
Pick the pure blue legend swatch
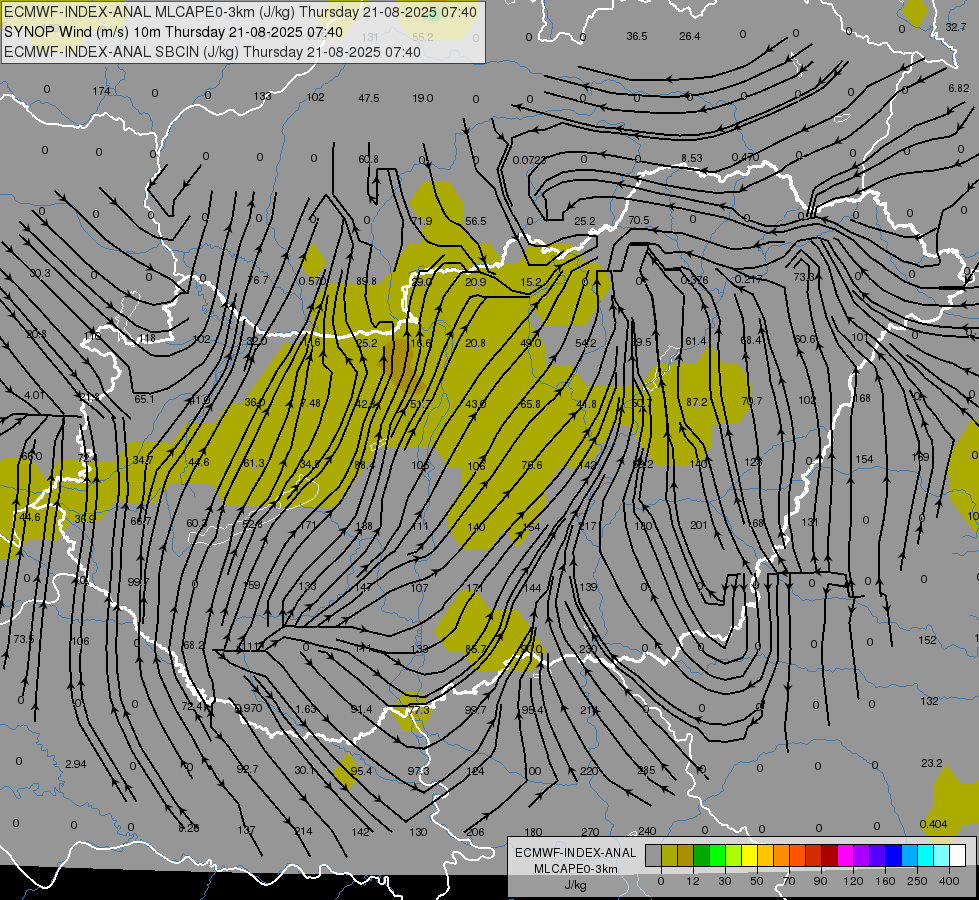pyautogui.click(x=893, y=856)
